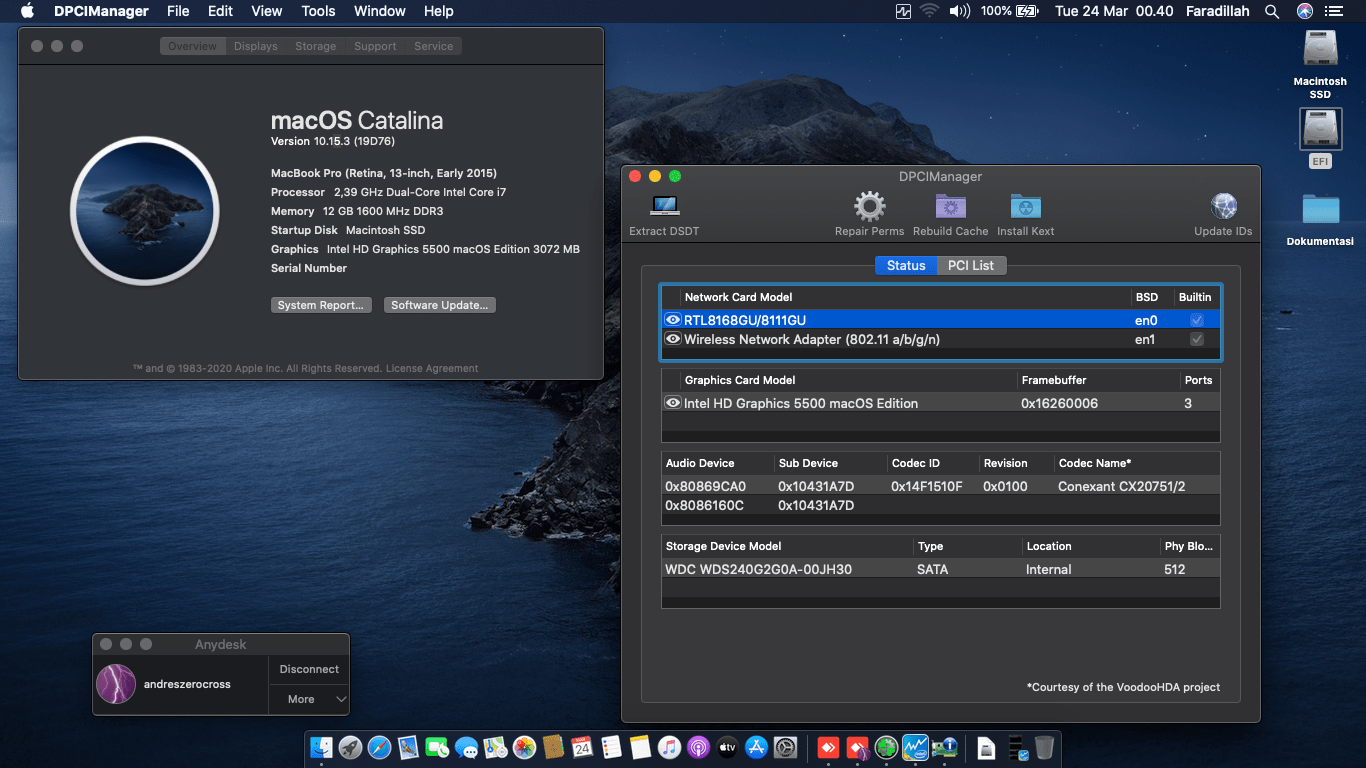Click the Siri menu bar icon
This screenshot has width=1366, height=768.
coord(1304,11)
